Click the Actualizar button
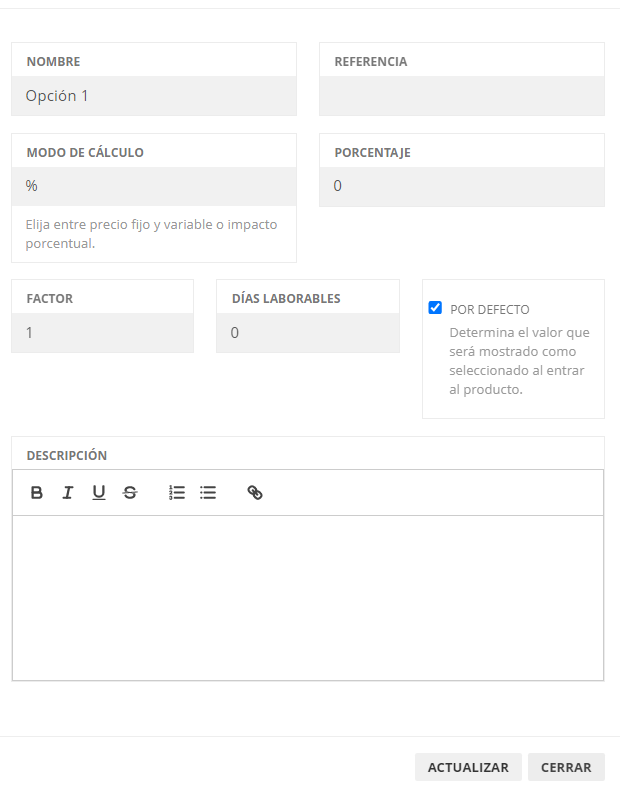Image resolution: width=620 pixels, height=789 pixels. tap(468, 767)
